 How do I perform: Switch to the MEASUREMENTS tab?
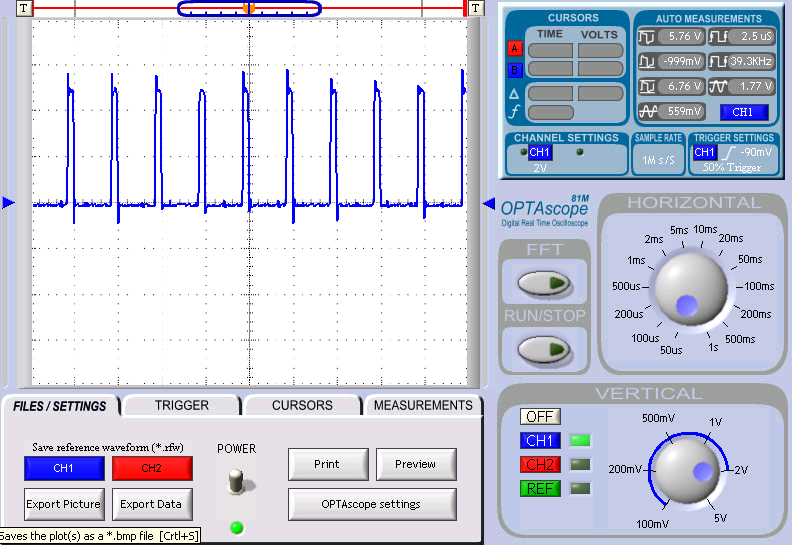421,405
